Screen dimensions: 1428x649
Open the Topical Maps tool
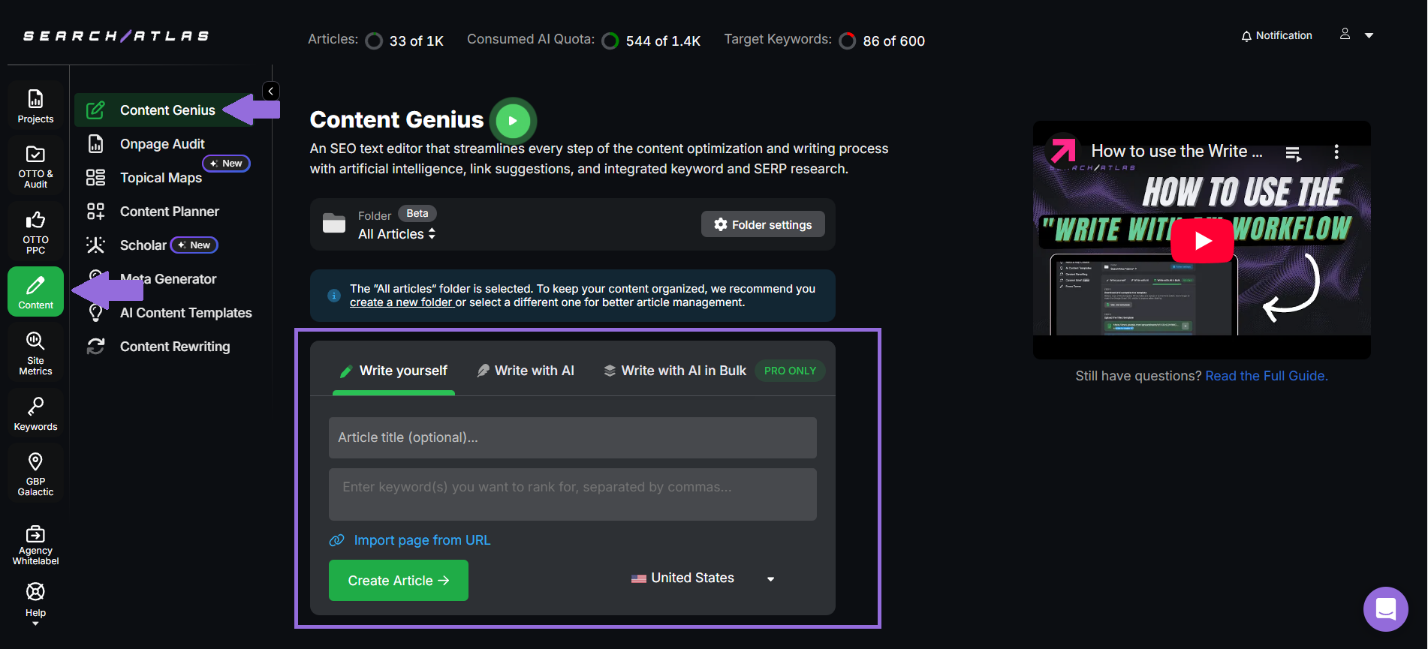tap(160, 177)
